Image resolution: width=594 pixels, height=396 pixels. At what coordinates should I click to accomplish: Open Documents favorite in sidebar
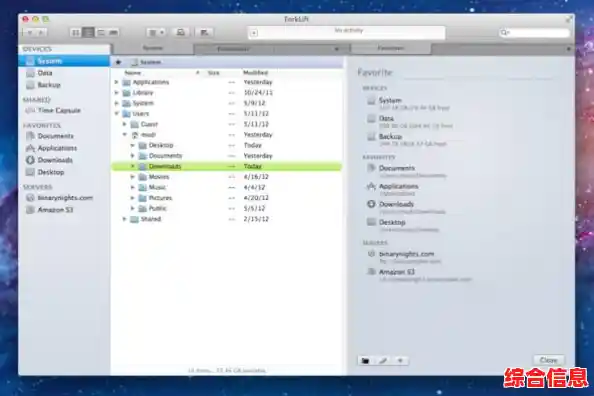tap(64, 136)
